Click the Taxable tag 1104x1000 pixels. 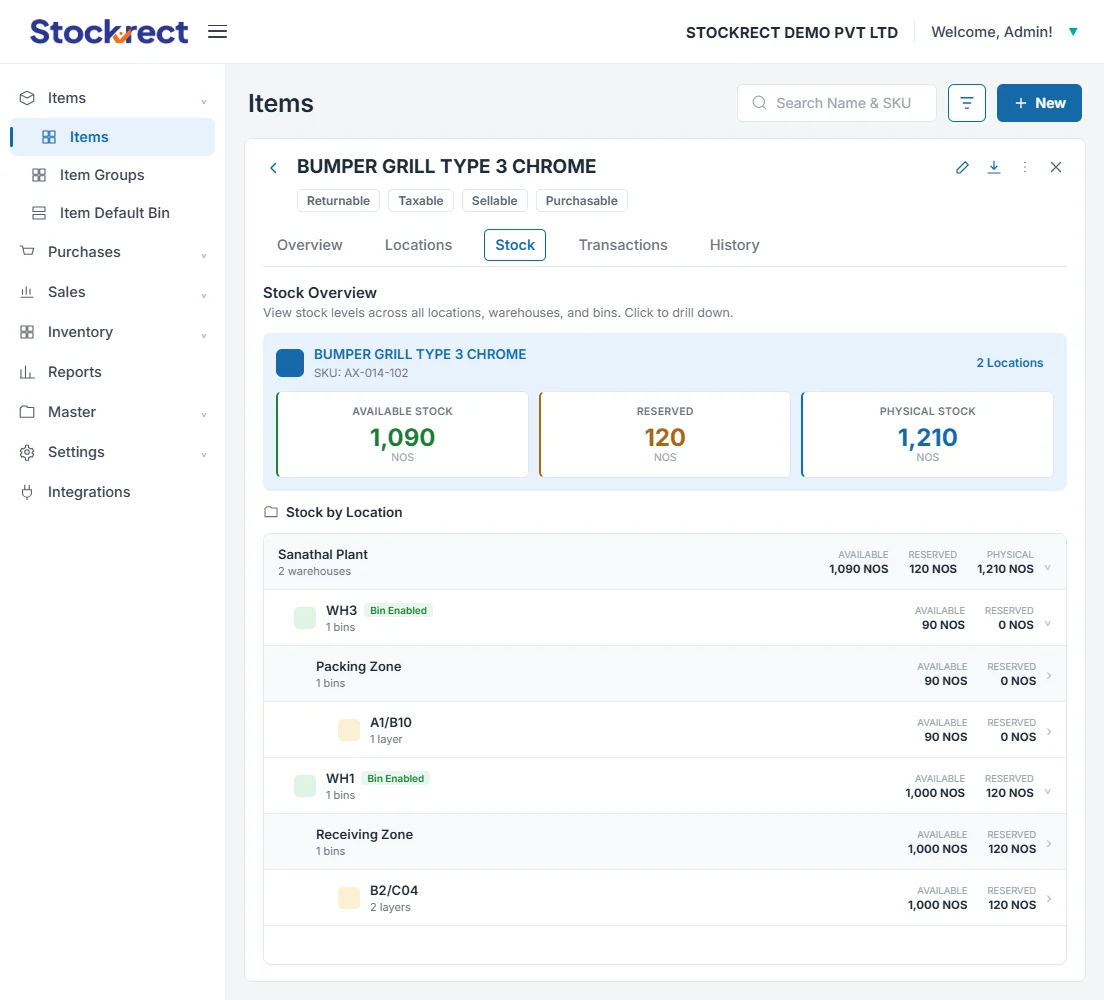coord(421,201)
